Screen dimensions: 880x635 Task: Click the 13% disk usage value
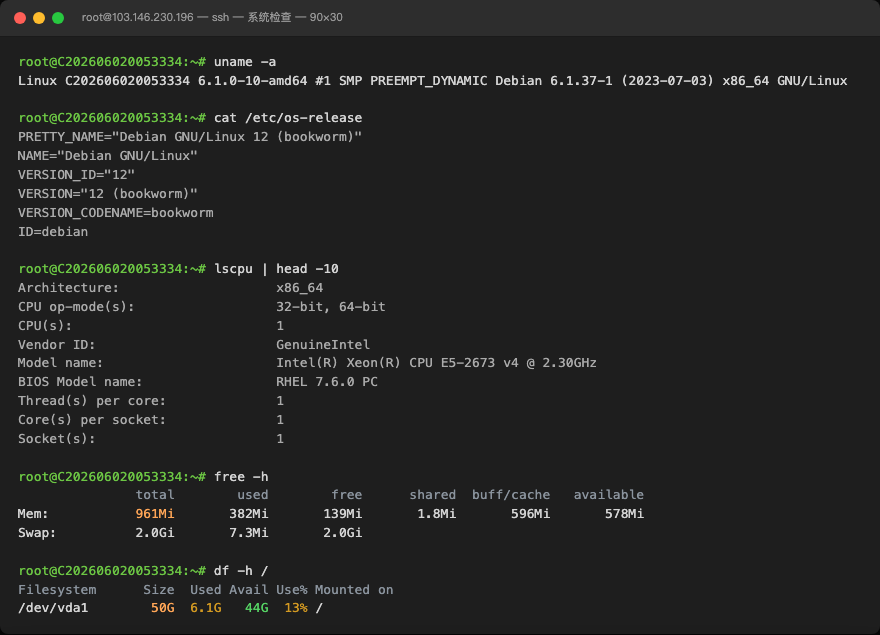click(296, 608)
